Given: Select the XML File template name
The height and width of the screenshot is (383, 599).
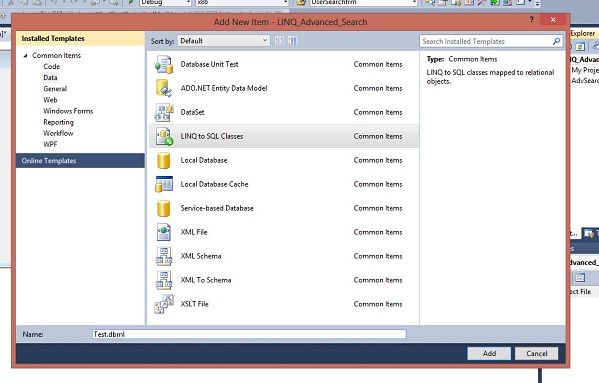Looking at the screenshot, I should [194, 232].
